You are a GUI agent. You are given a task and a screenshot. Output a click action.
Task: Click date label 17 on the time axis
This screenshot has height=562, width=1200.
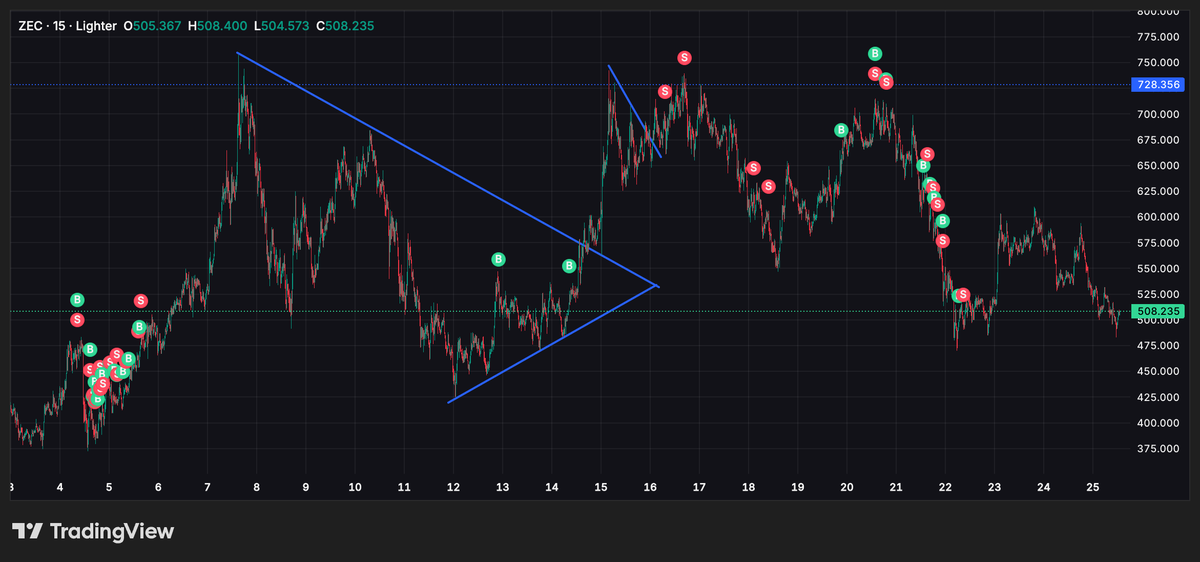pos(699,488)
